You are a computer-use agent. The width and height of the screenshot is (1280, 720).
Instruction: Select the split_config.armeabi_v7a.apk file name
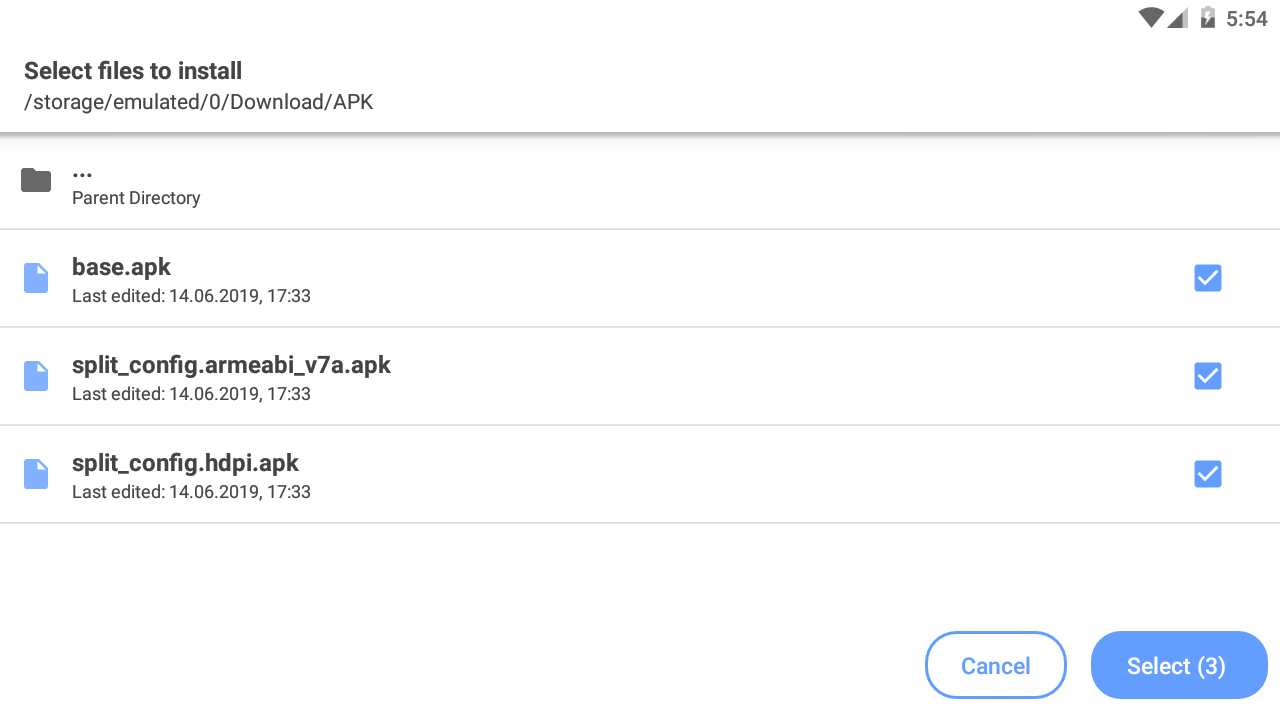click(231, 365)
